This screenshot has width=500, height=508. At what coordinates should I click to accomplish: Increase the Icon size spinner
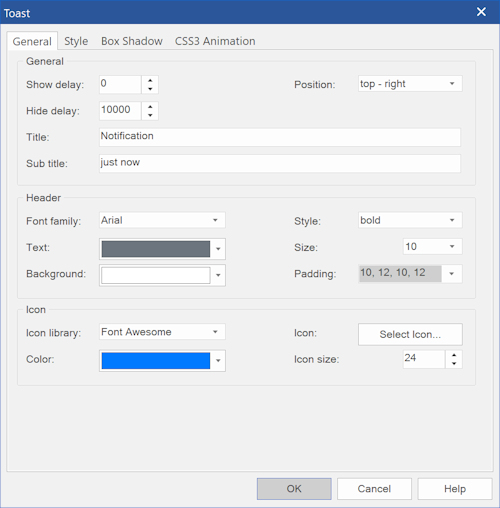coord(454,355)
